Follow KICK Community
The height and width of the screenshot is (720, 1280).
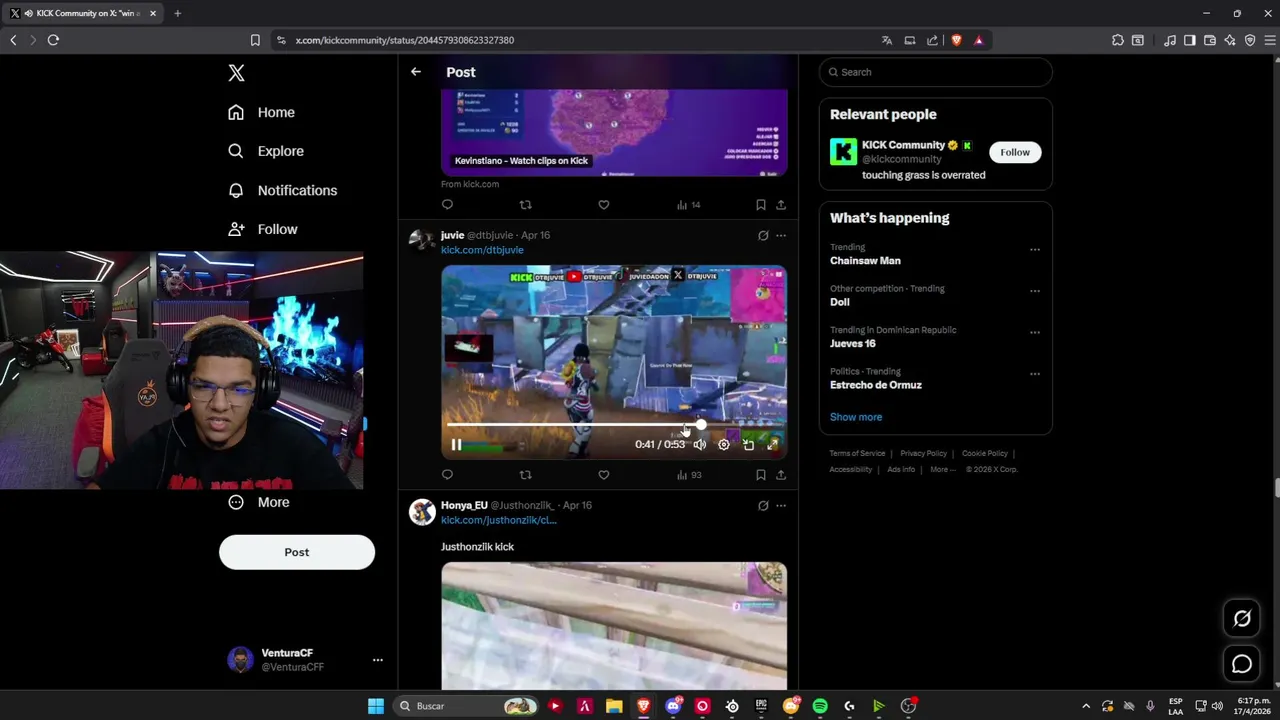tap(1015, 152)
